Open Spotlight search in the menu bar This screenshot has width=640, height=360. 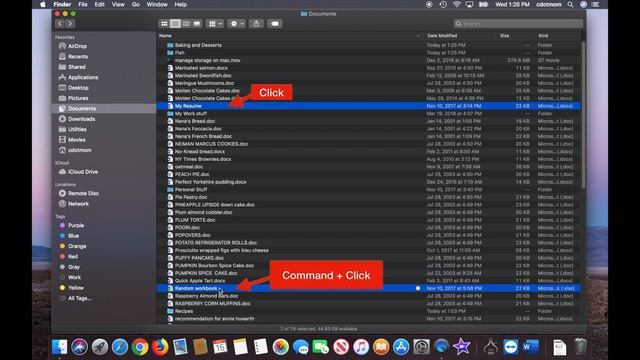coord(570,4)
